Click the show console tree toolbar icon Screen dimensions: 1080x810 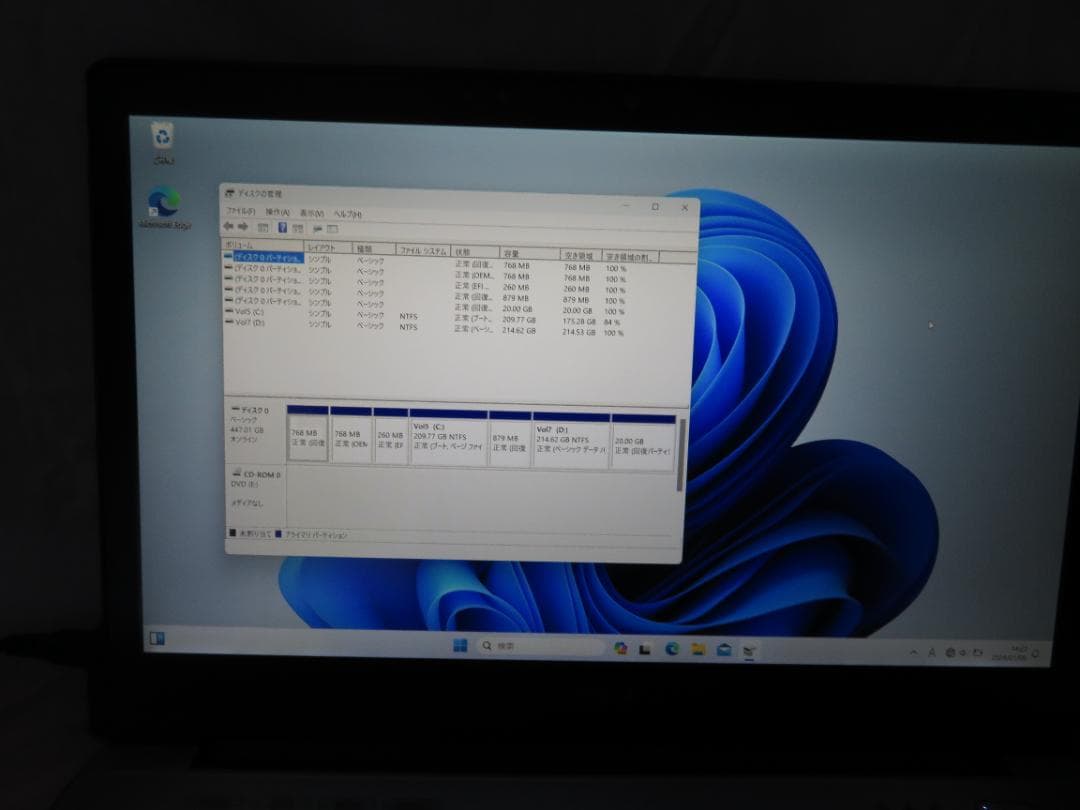(261, 228)
